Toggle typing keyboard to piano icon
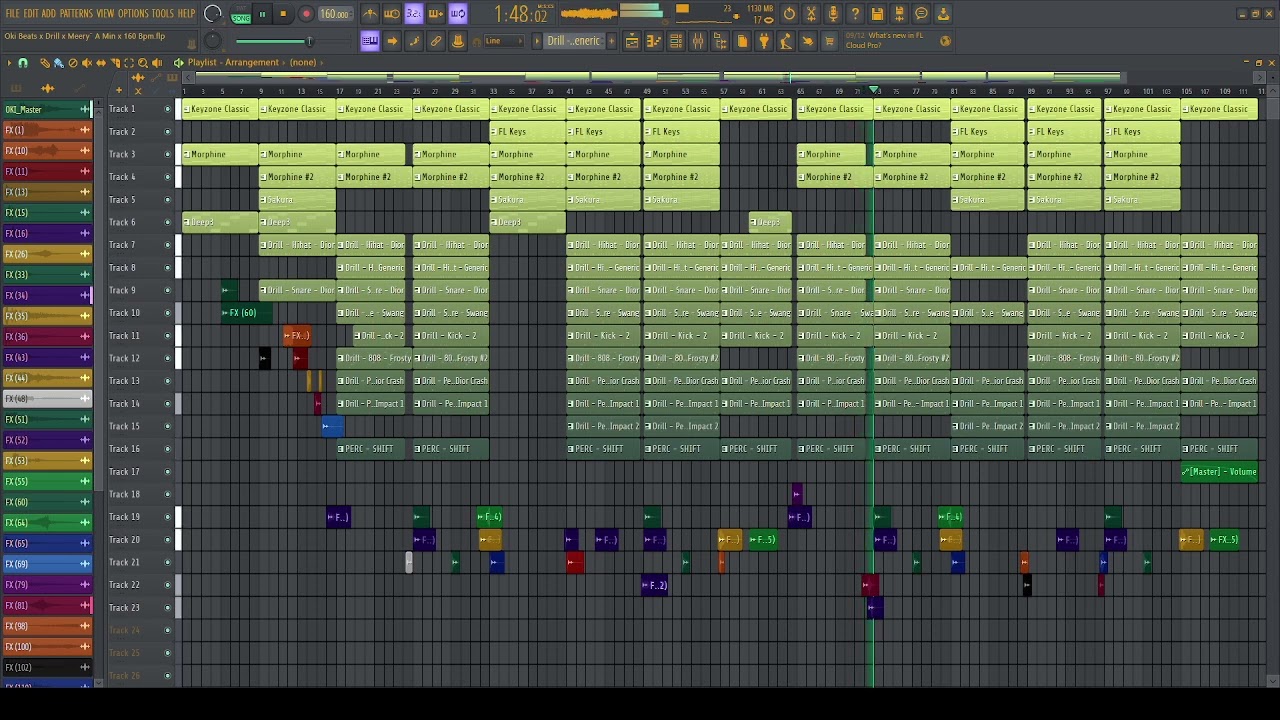1280x720 pixels. tap(370, 41)
